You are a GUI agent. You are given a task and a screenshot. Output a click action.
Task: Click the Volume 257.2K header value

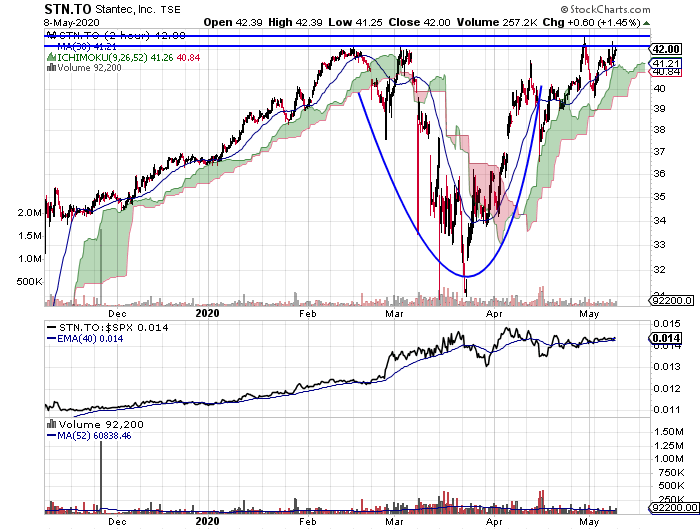click(x=496, y=22)
